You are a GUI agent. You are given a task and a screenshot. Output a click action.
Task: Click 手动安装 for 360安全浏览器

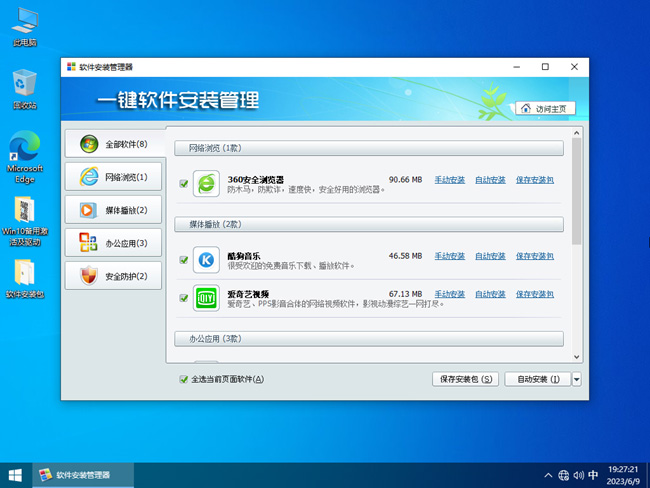point(450,180)
